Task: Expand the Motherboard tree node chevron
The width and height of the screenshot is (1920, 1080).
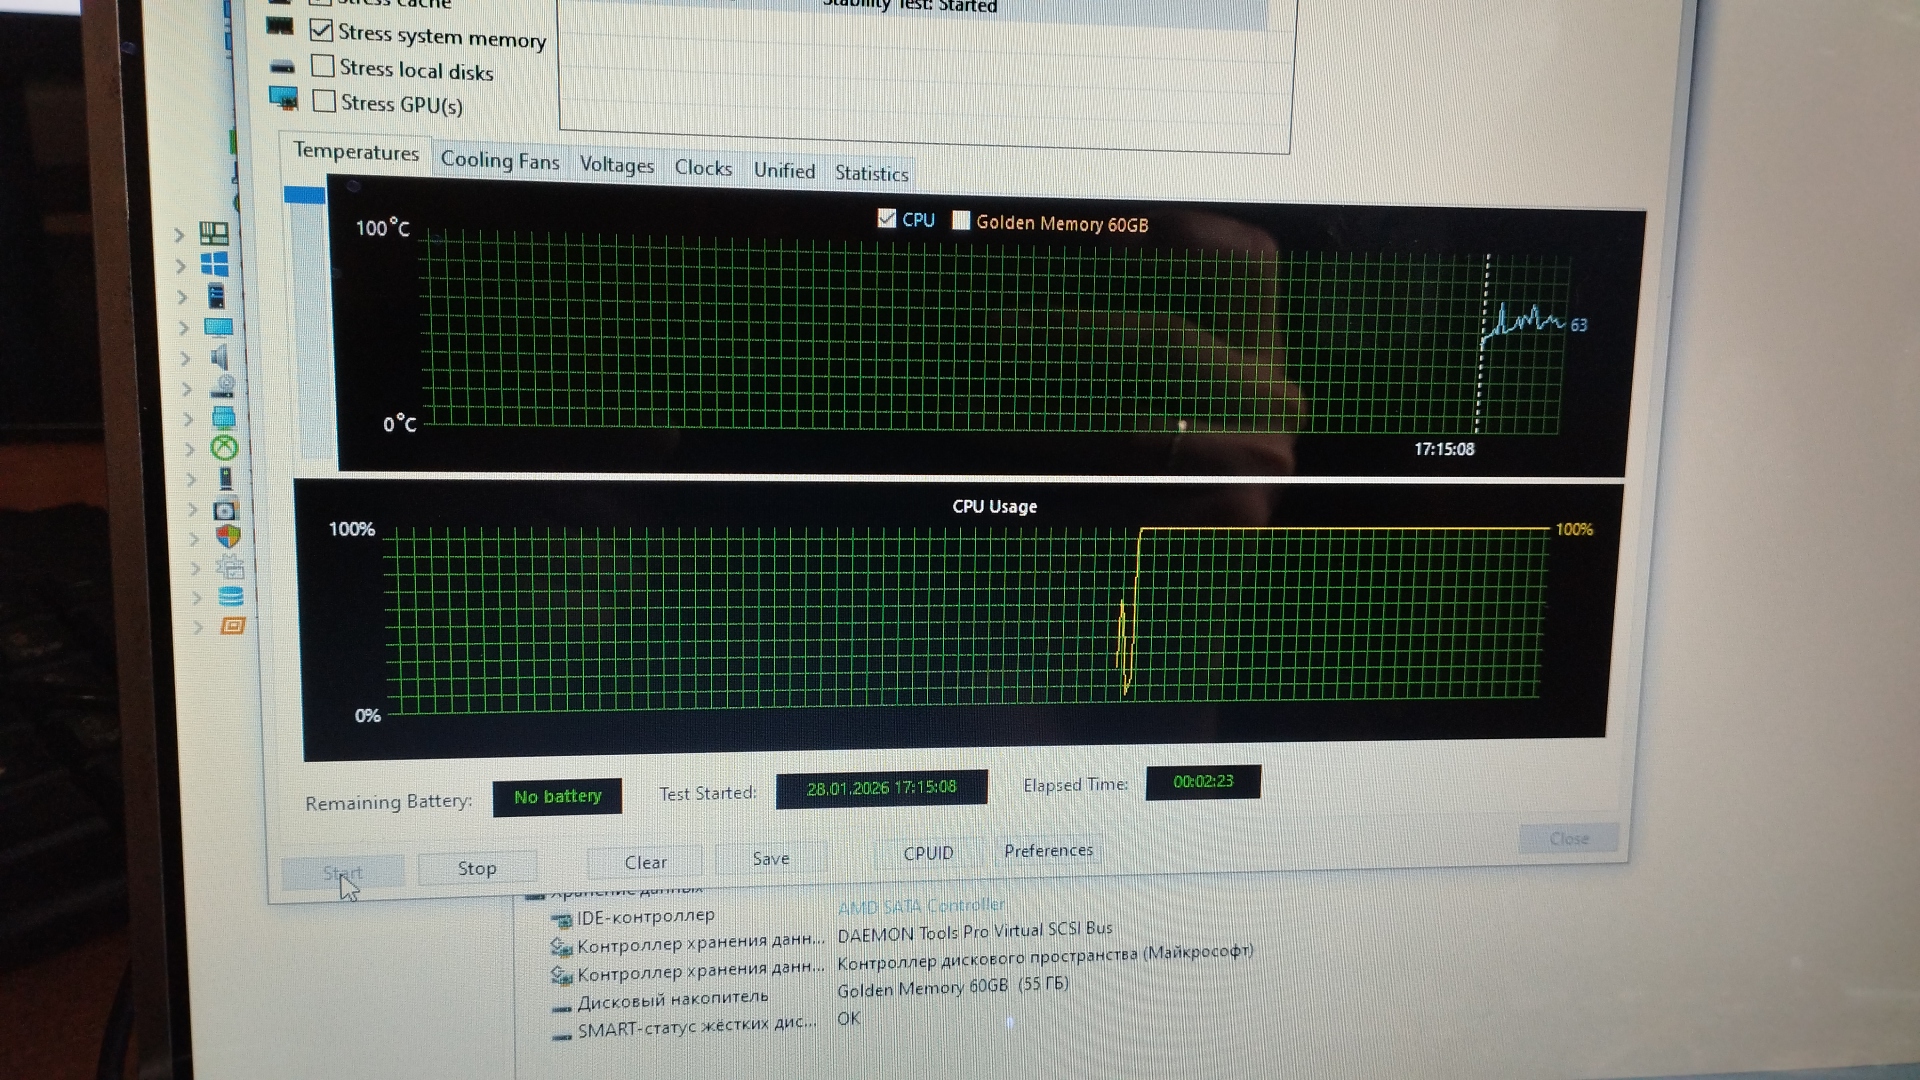Action: (x=179, y=235)
